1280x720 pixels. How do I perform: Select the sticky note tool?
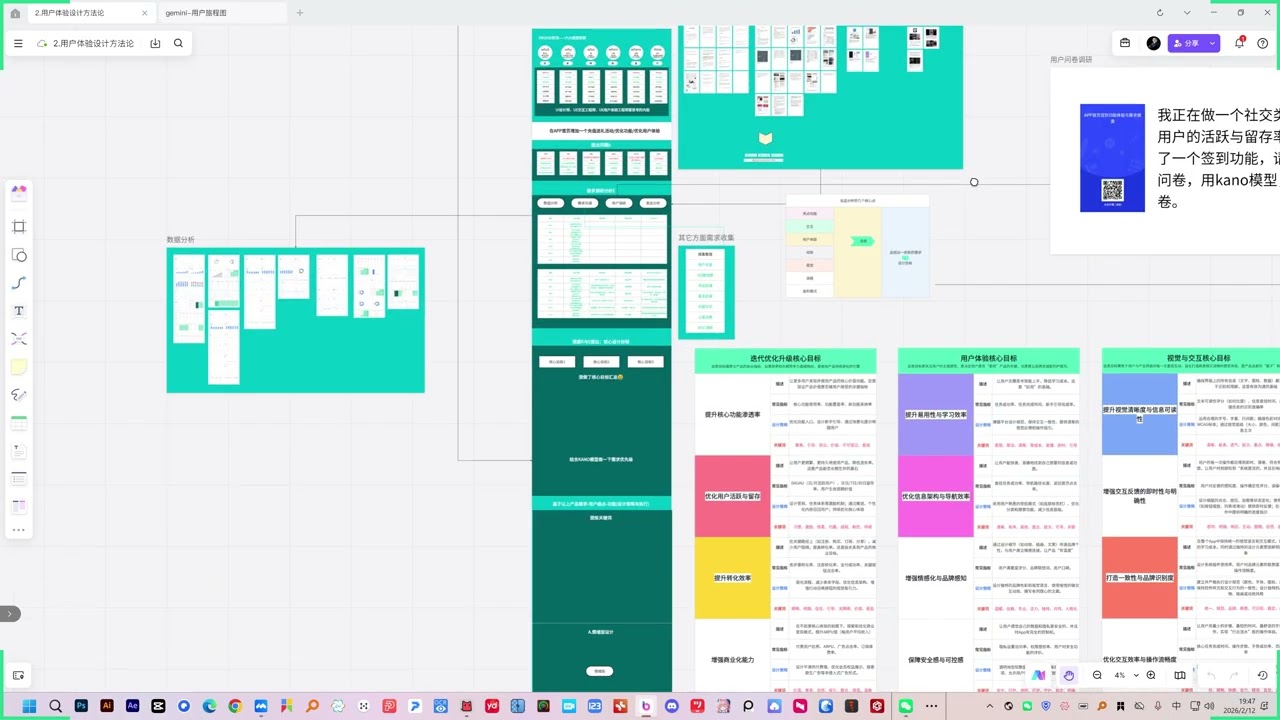coord(19,367)
